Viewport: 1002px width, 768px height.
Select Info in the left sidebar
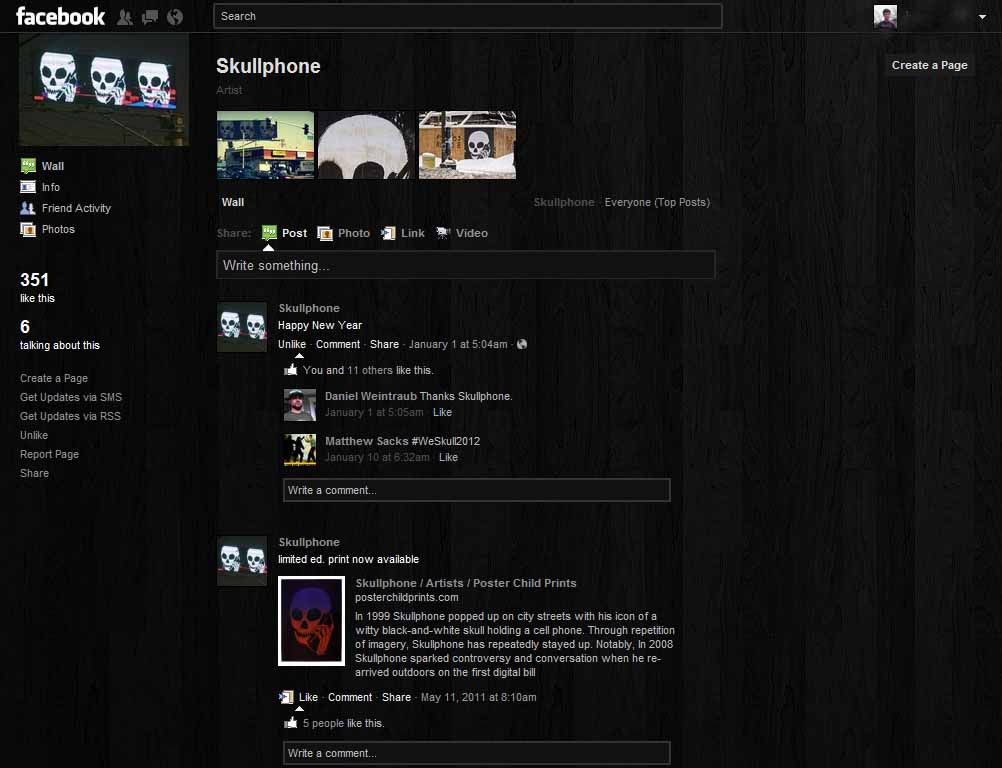50,187
